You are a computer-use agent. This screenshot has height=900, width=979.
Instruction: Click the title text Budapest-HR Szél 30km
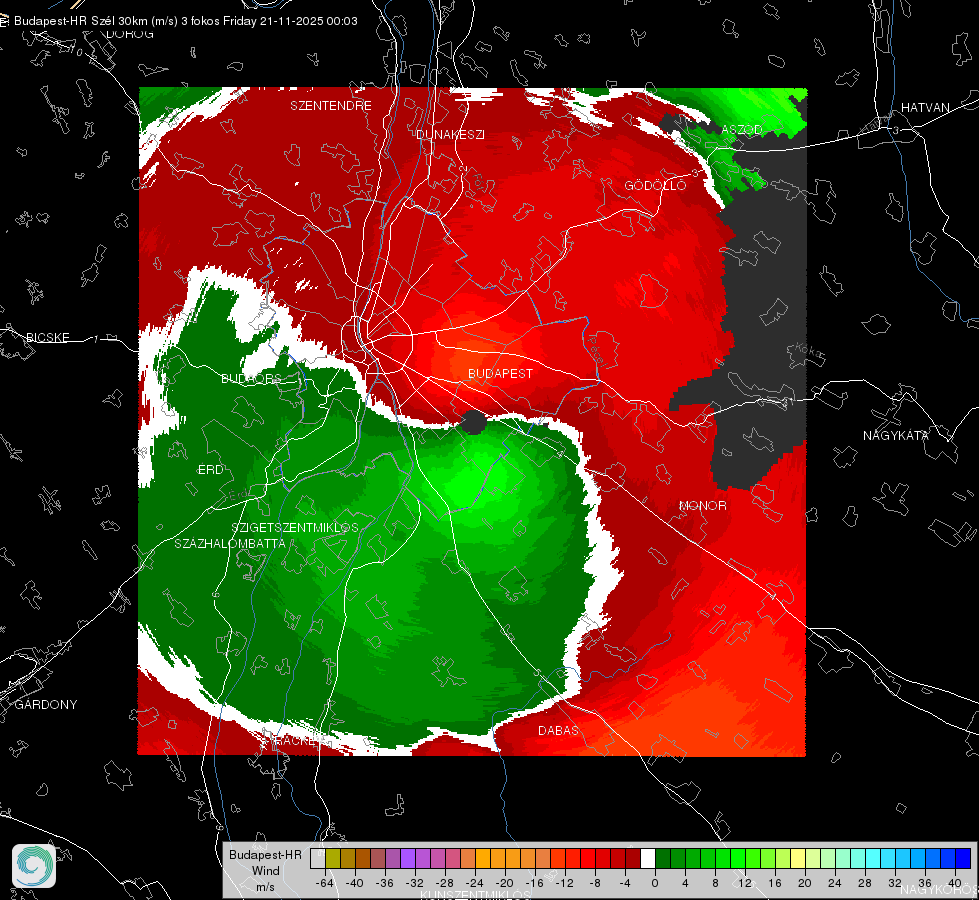[x=79, y=21]
